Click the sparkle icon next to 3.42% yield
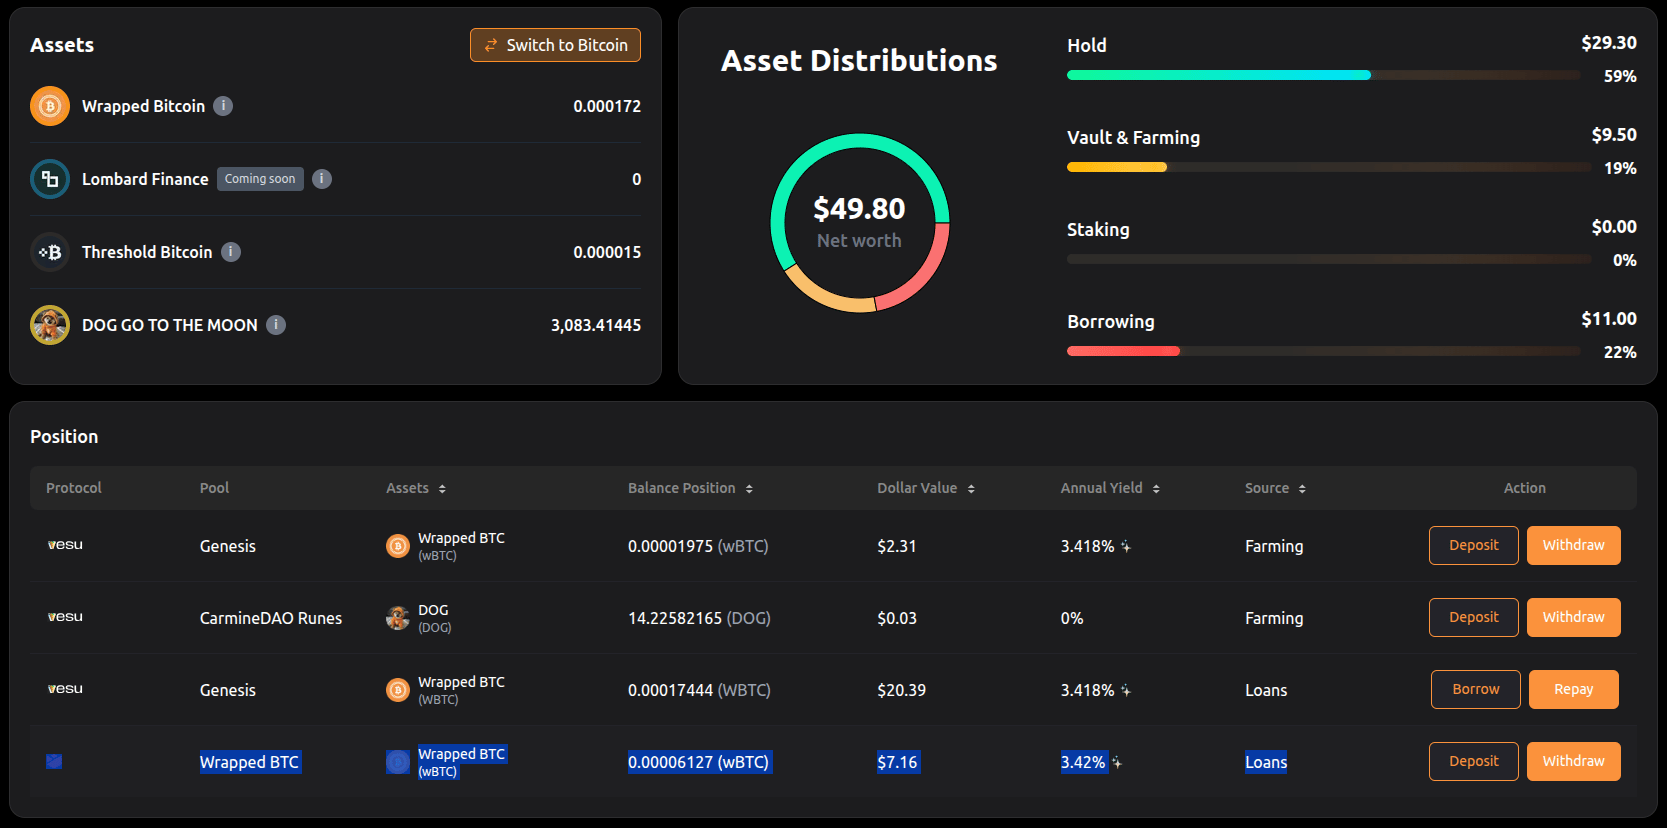 1117,762
